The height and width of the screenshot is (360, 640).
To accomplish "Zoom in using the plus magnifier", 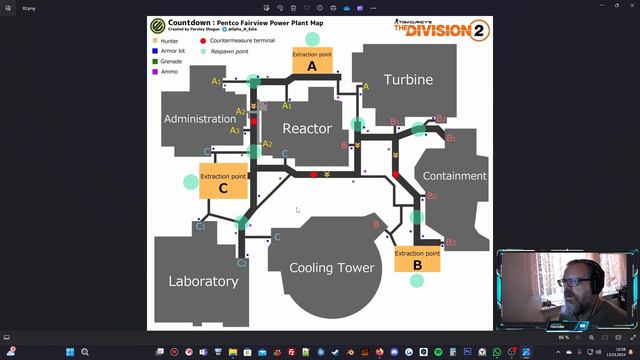I will click(x=591, y=338).
